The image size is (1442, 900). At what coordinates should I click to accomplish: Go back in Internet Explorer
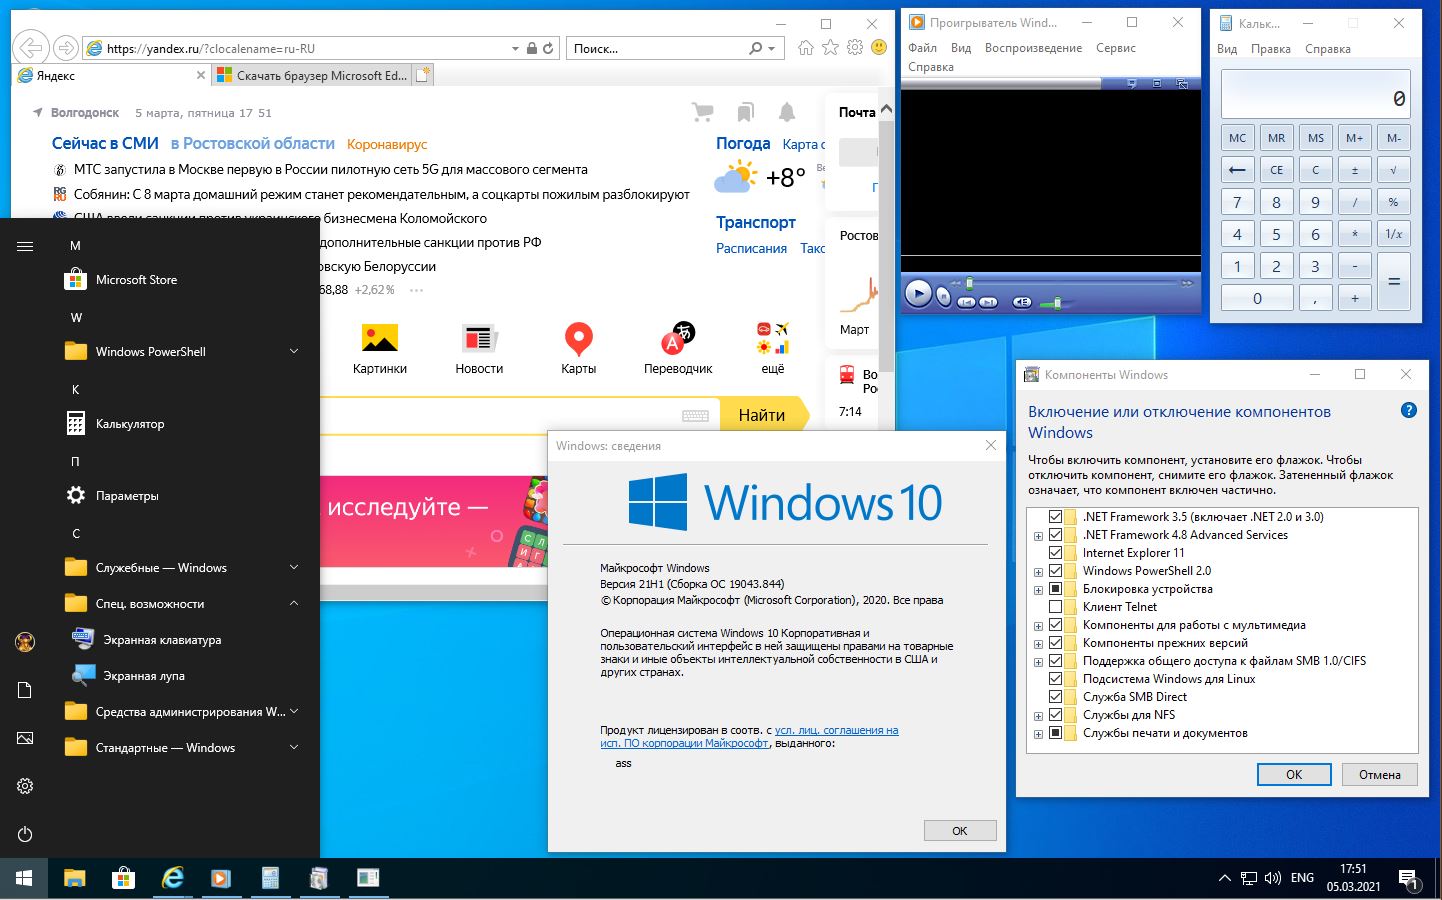click(x=31, y=47)
